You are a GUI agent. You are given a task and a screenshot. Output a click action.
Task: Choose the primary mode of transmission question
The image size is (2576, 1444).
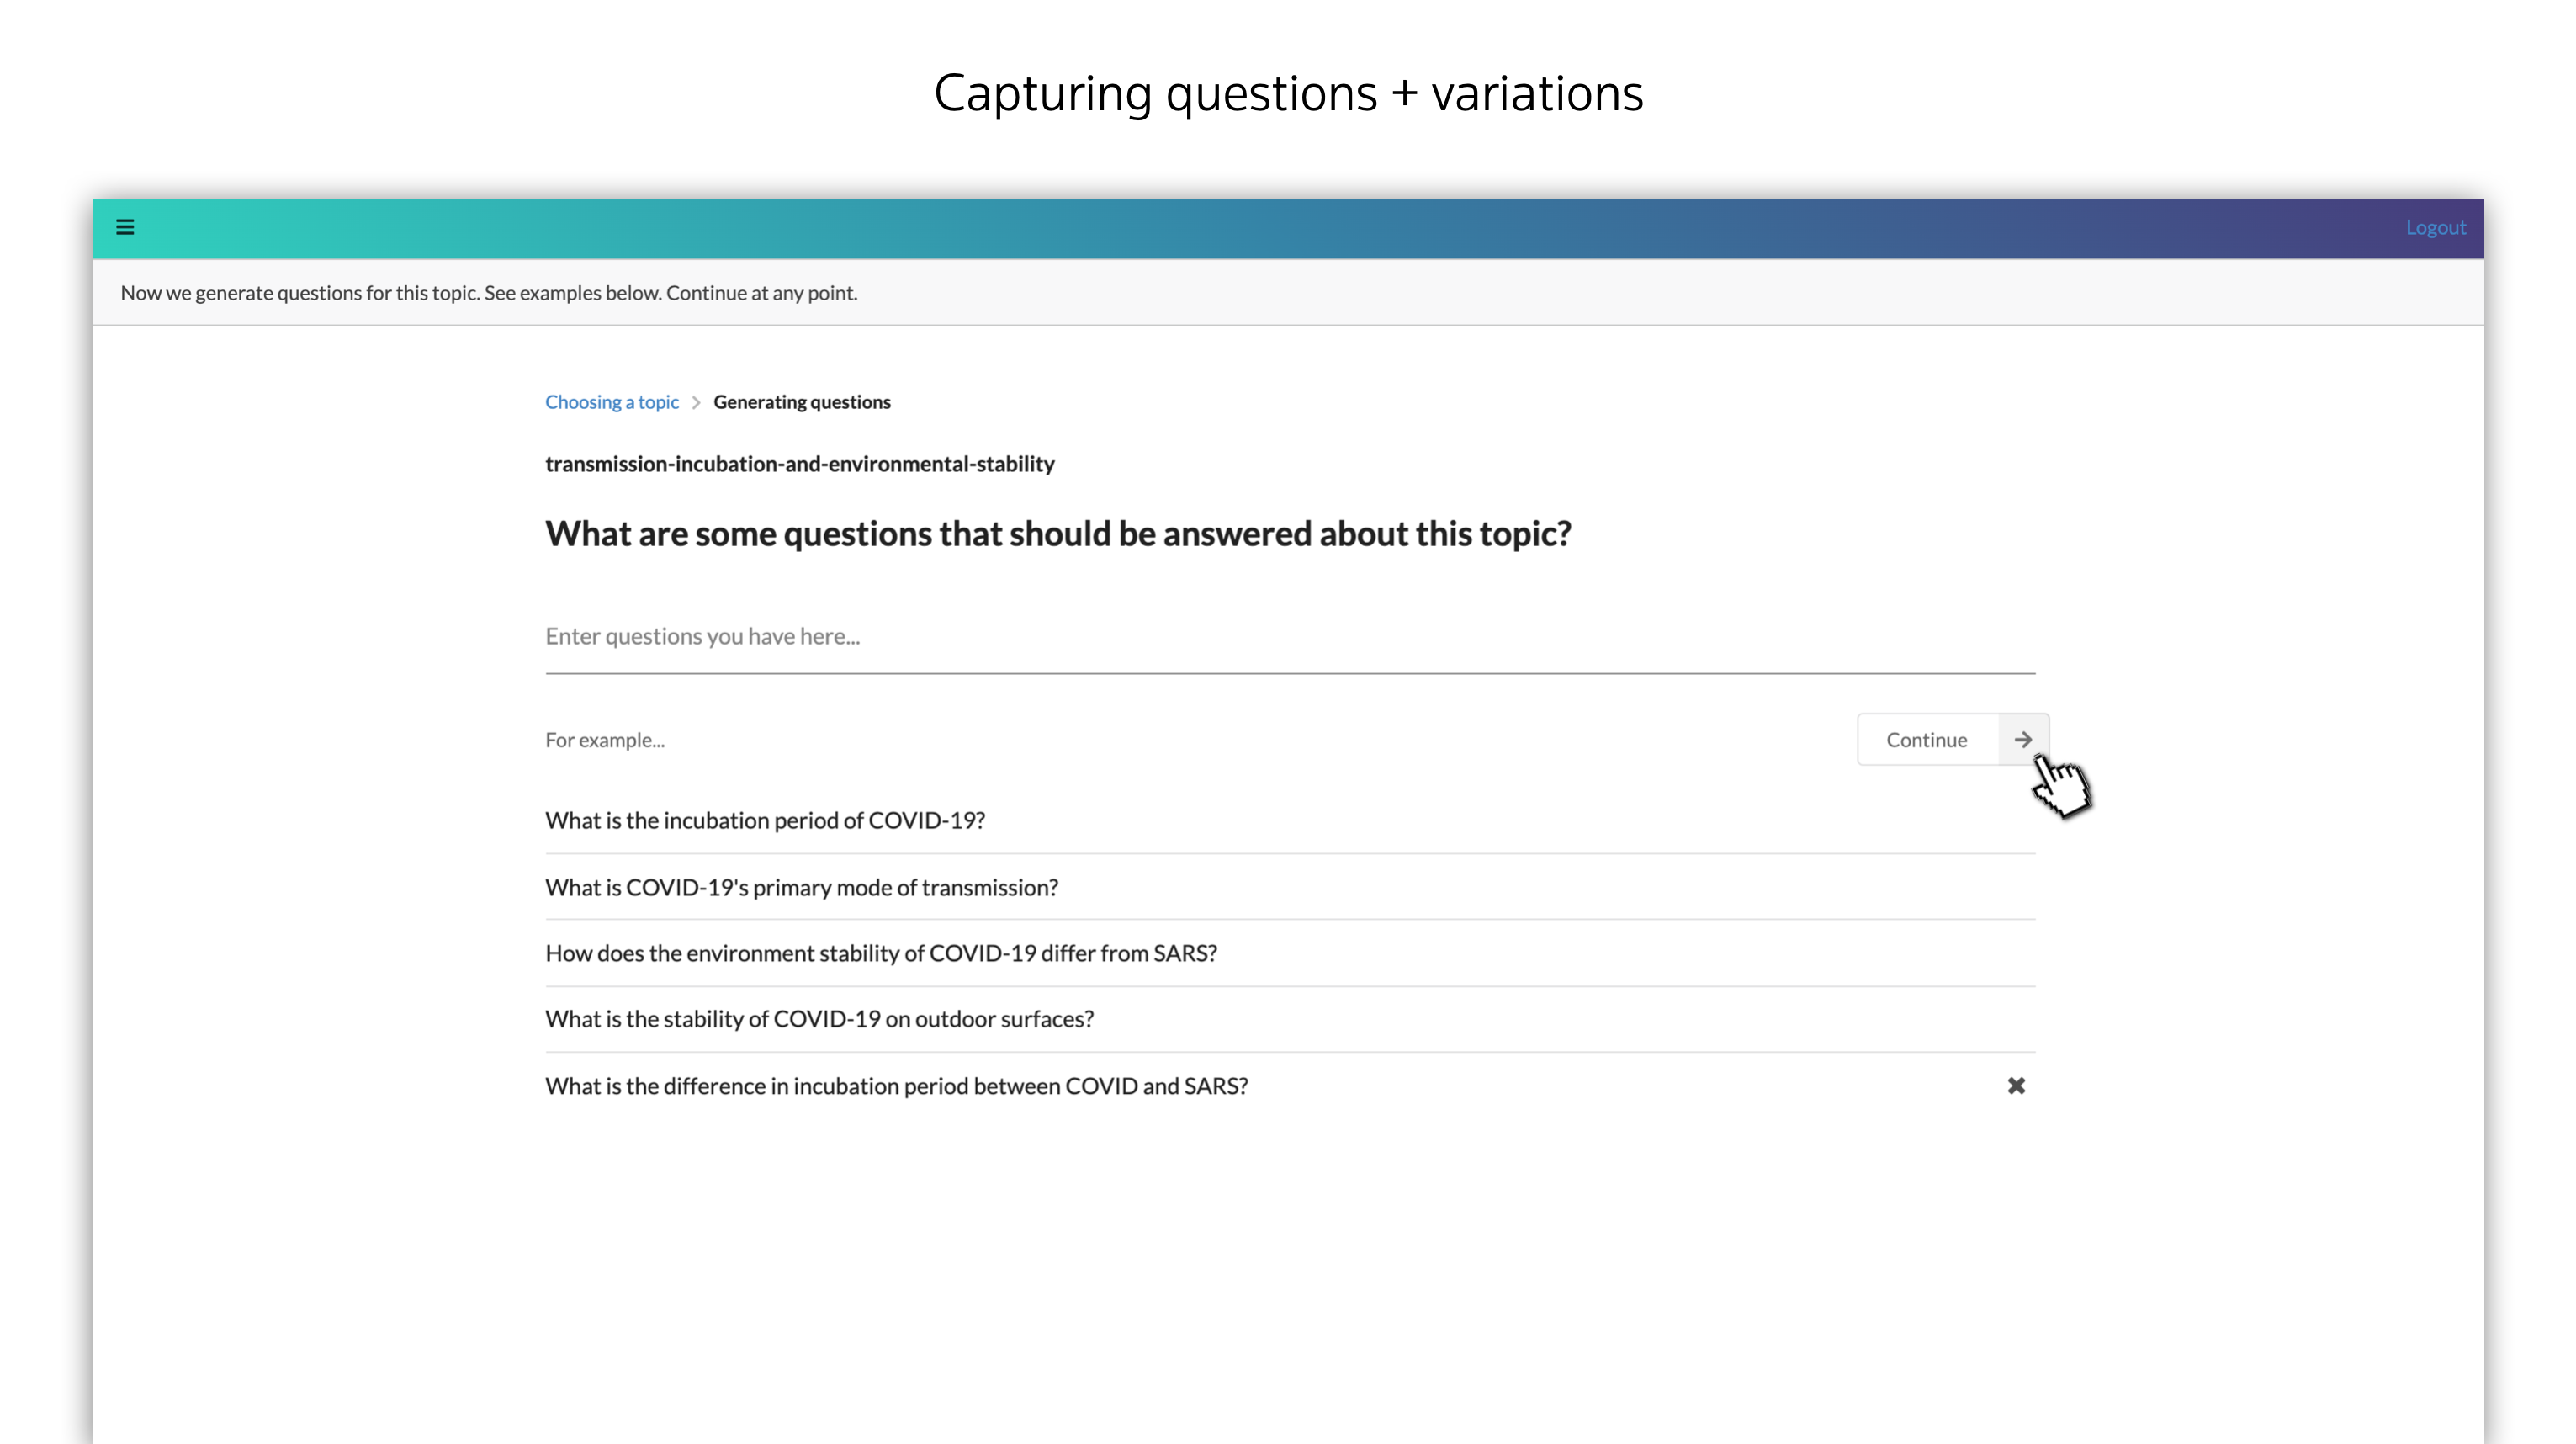coord(801,887)
